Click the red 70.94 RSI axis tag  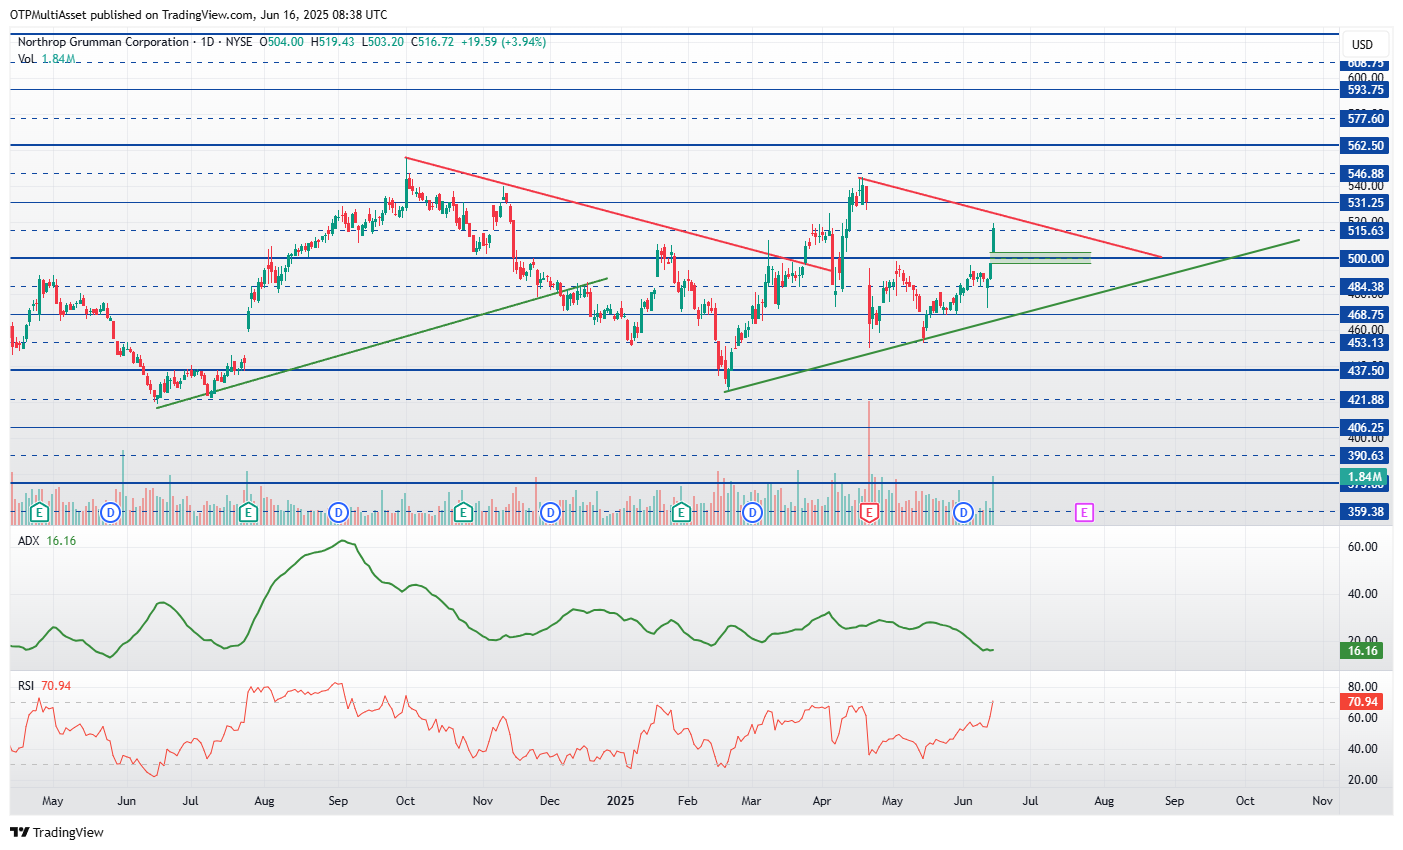click(1363, 702)
